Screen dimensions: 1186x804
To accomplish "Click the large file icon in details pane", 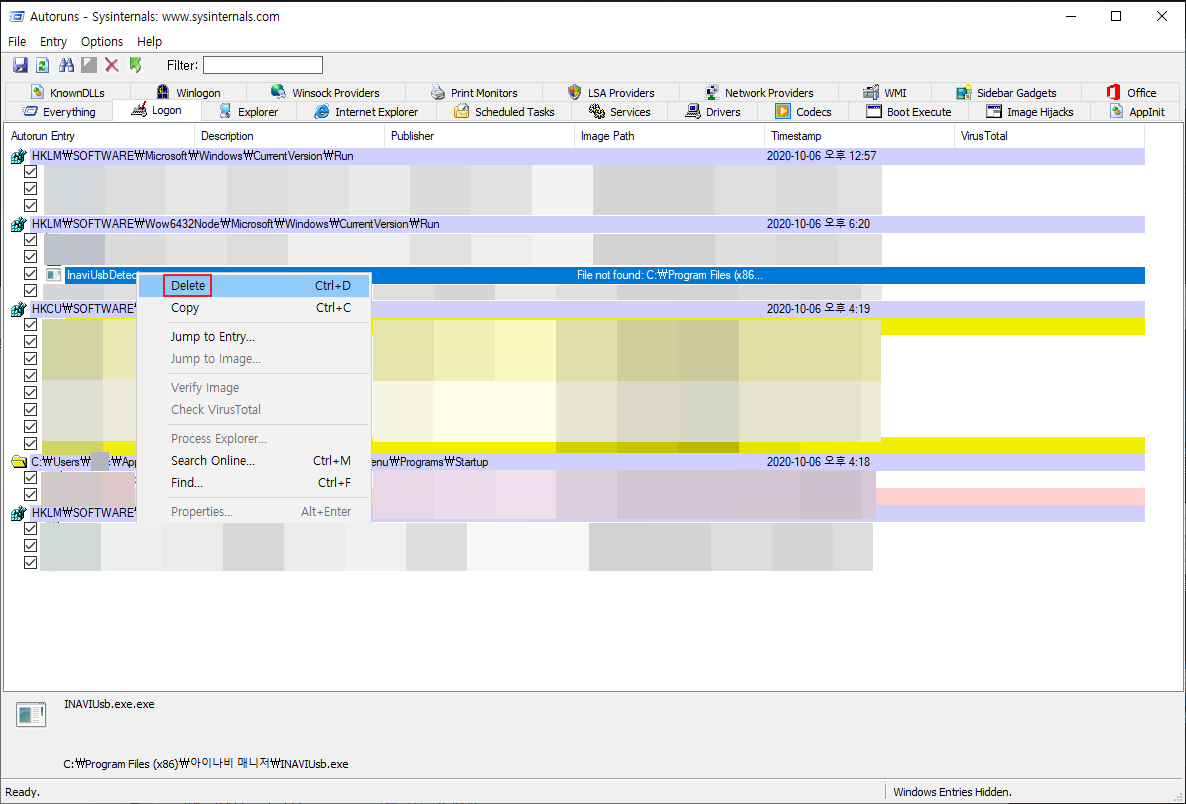I will coord(31,715).
